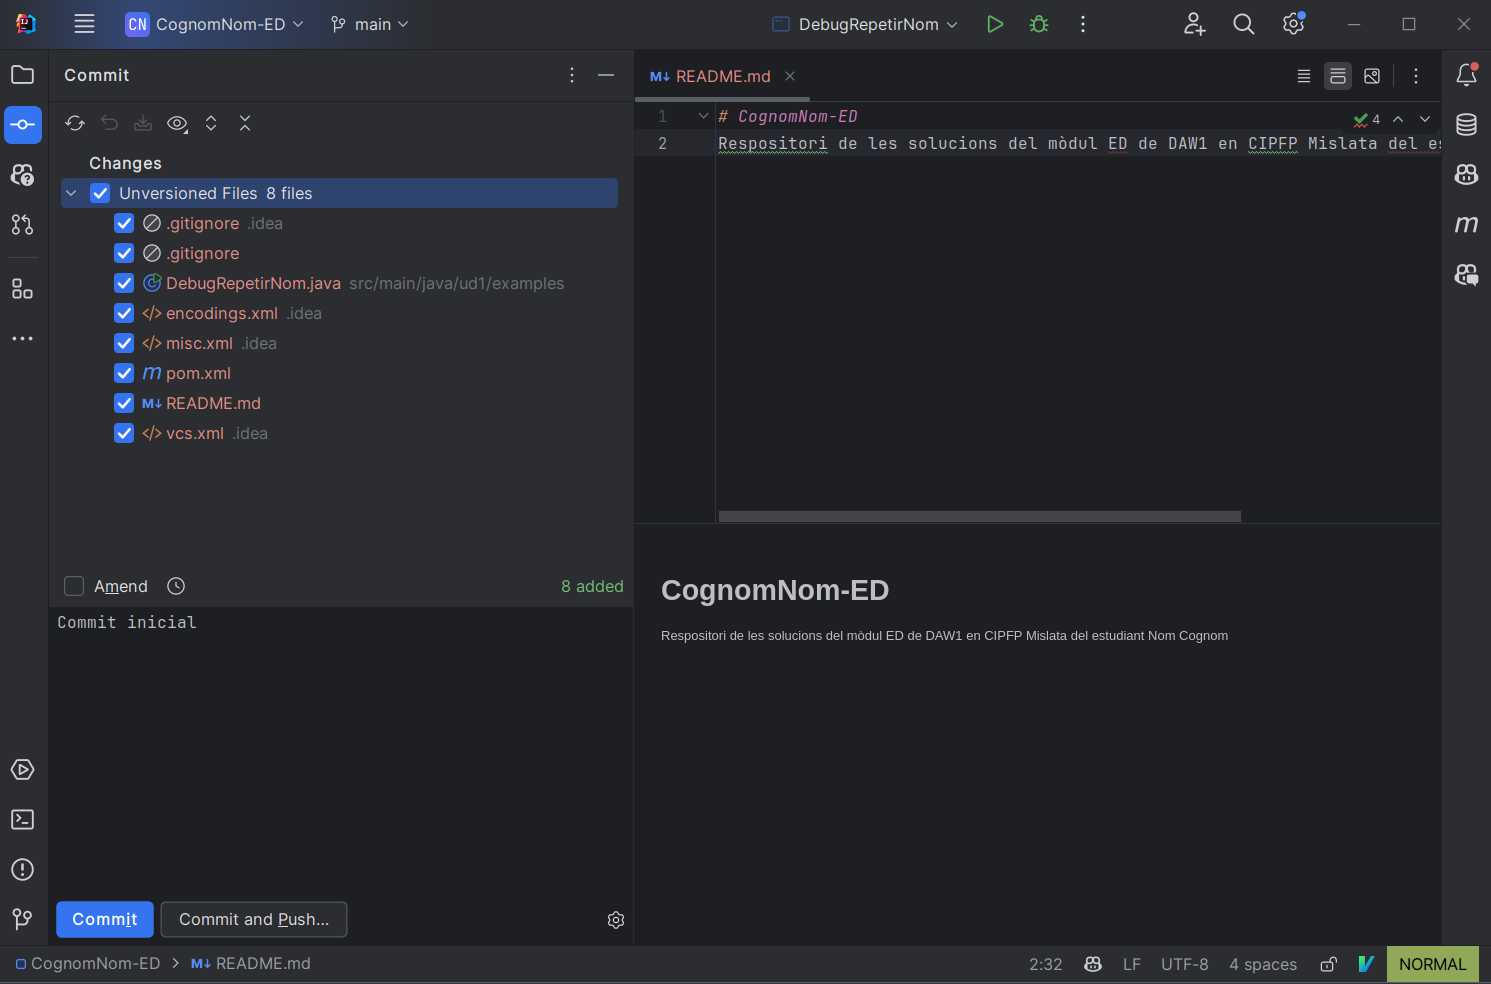Uncheck the vcs.xml checkbox
This screenshot has width=1491, height=984.
point(124,433)
